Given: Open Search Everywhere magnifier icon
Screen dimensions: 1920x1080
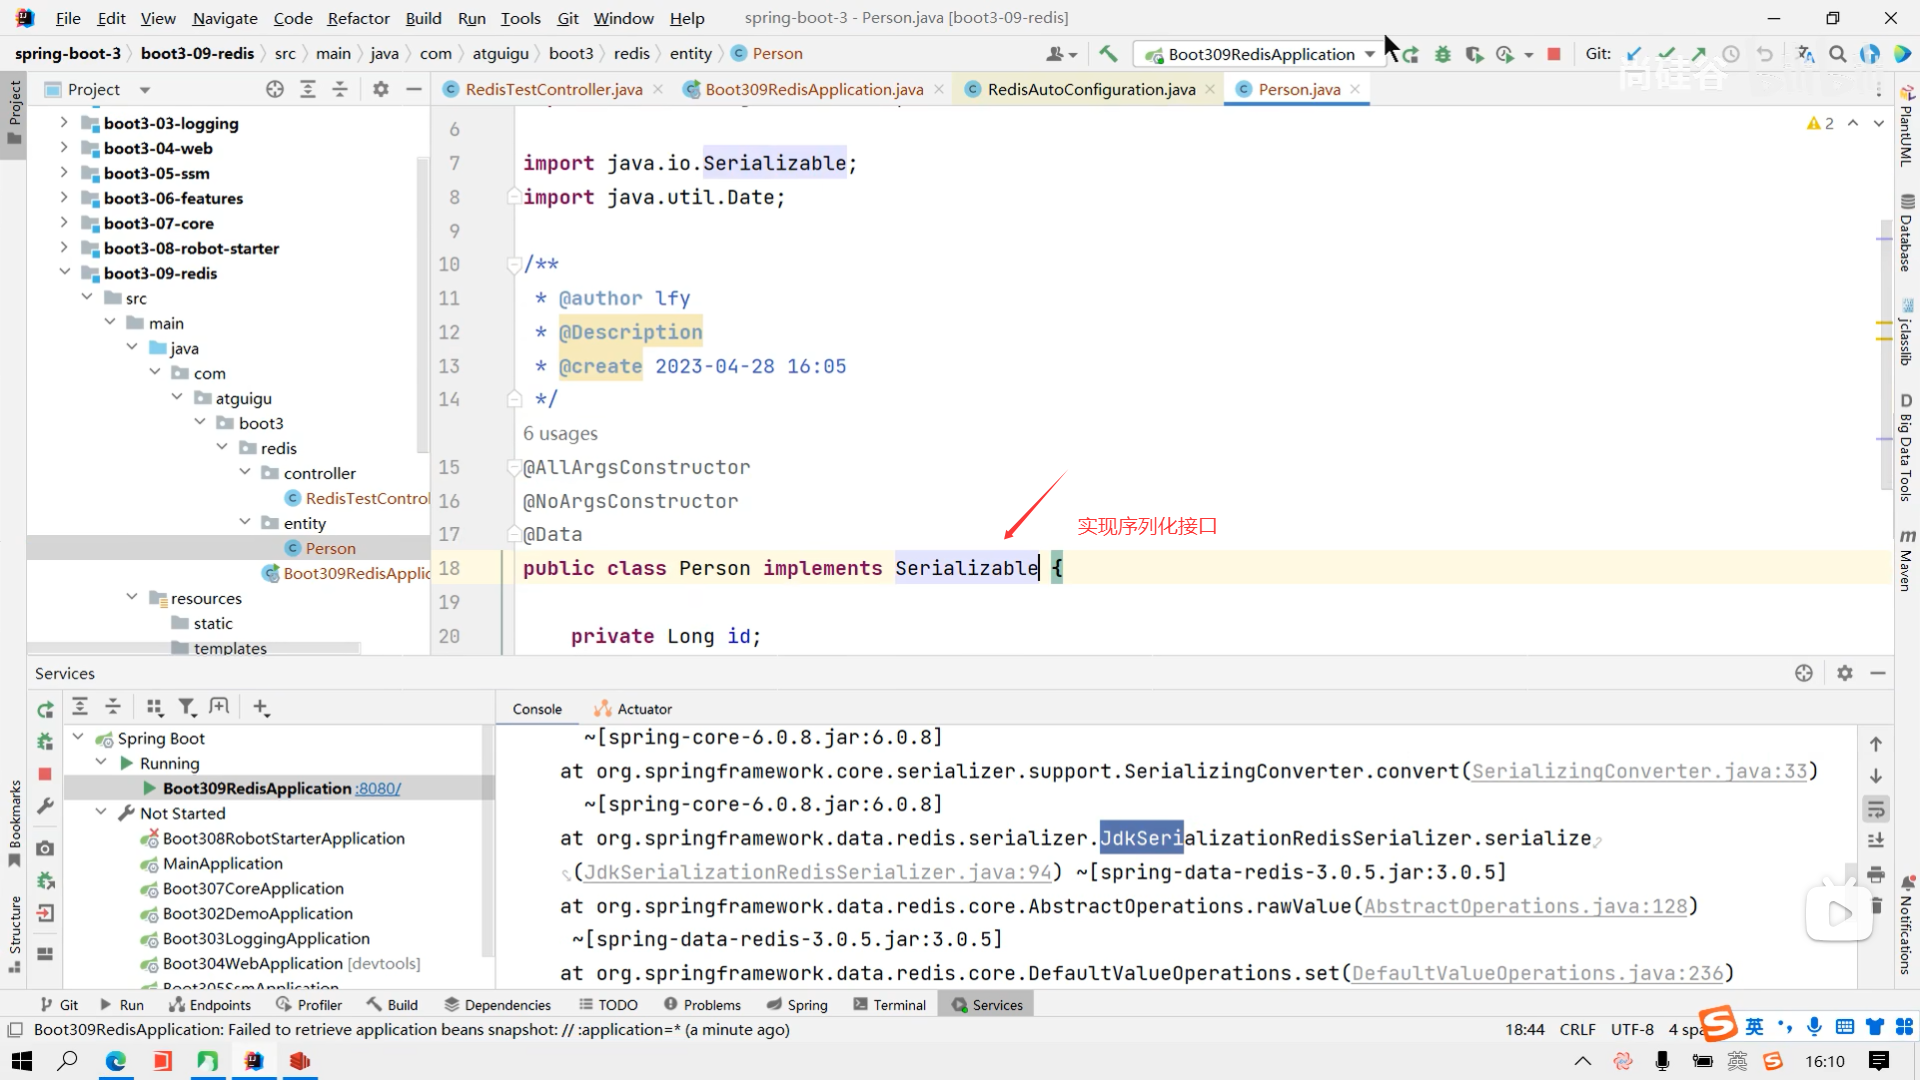Looking at the screenshot, I should pos(1837,54).
